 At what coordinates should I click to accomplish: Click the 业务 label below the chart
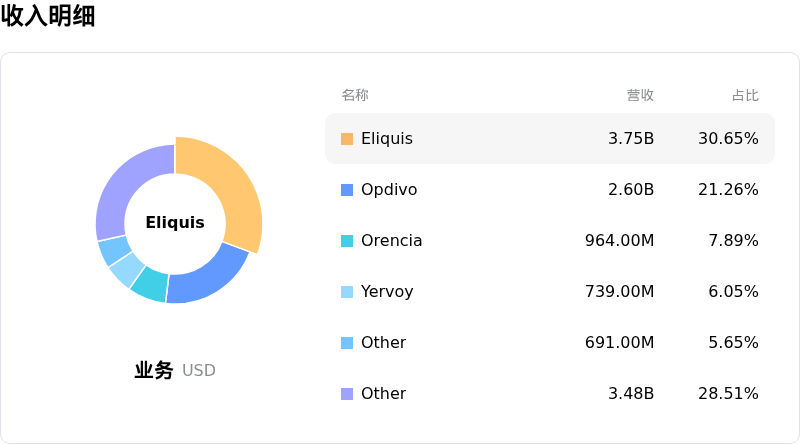point(154,371)
